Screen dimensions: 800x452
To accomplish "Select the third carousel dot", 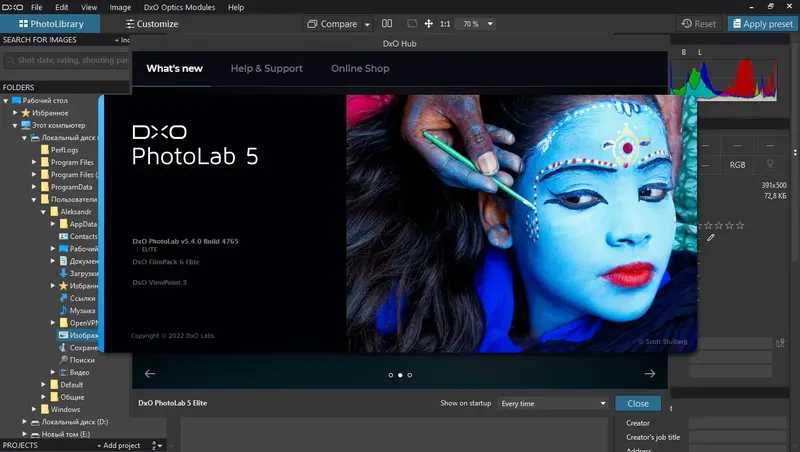I will [410, 375].
